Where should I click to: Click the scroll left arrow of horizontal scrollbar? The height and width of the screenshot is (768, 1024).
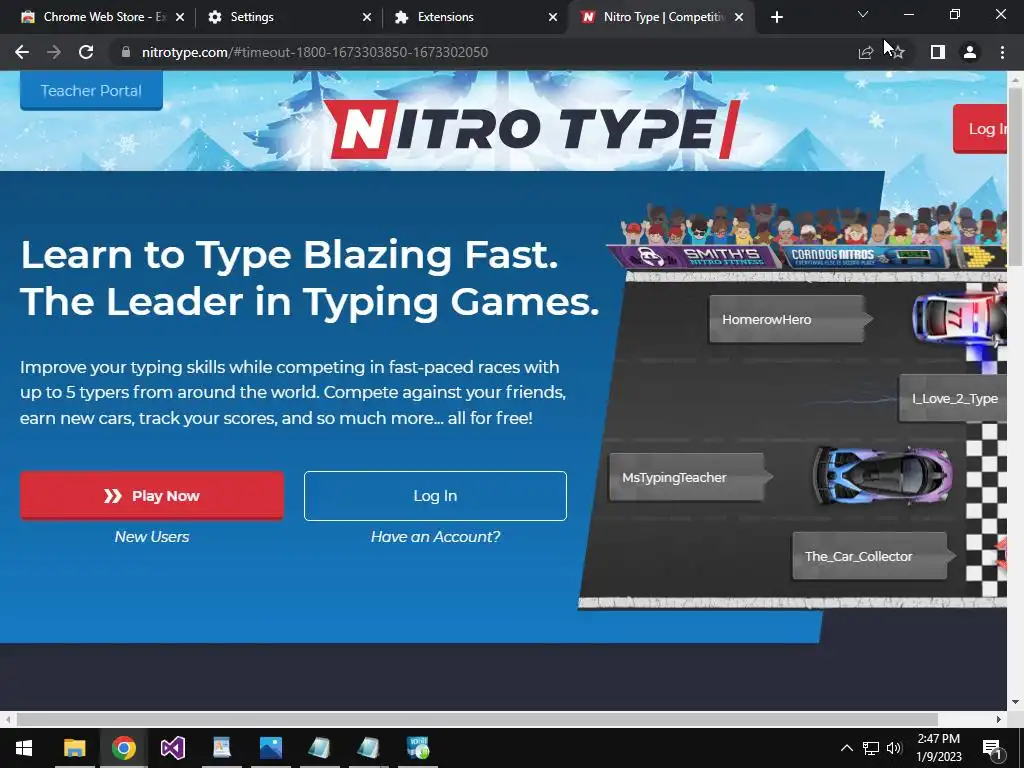tap(7, 719)
